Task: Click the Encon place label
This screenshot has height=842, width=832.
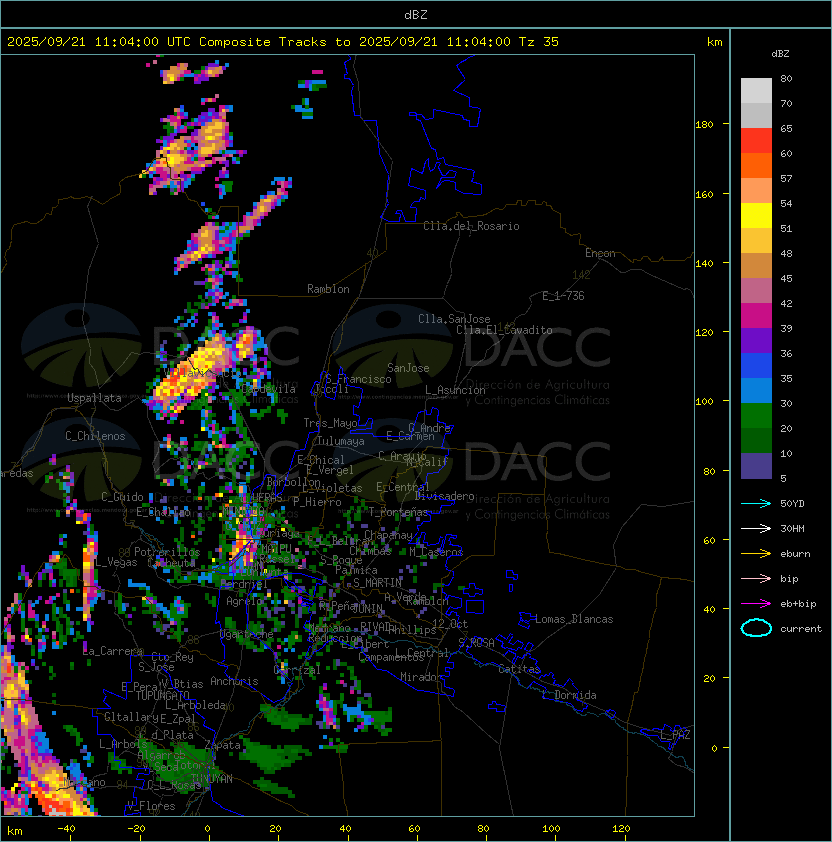Action: point(600,253)
